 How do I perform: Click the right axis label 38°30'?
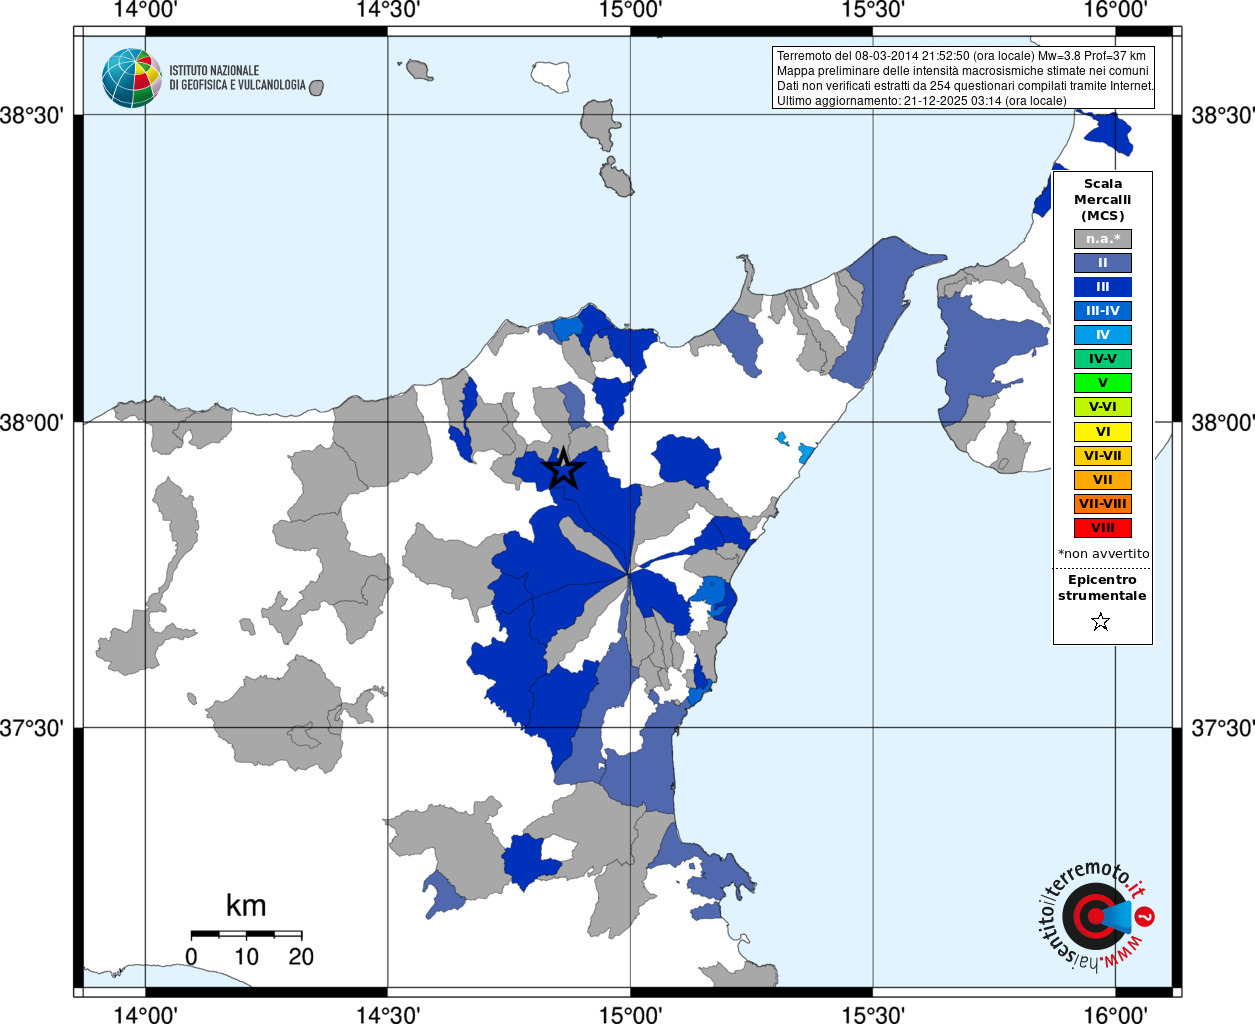[x=1222, y=115]
